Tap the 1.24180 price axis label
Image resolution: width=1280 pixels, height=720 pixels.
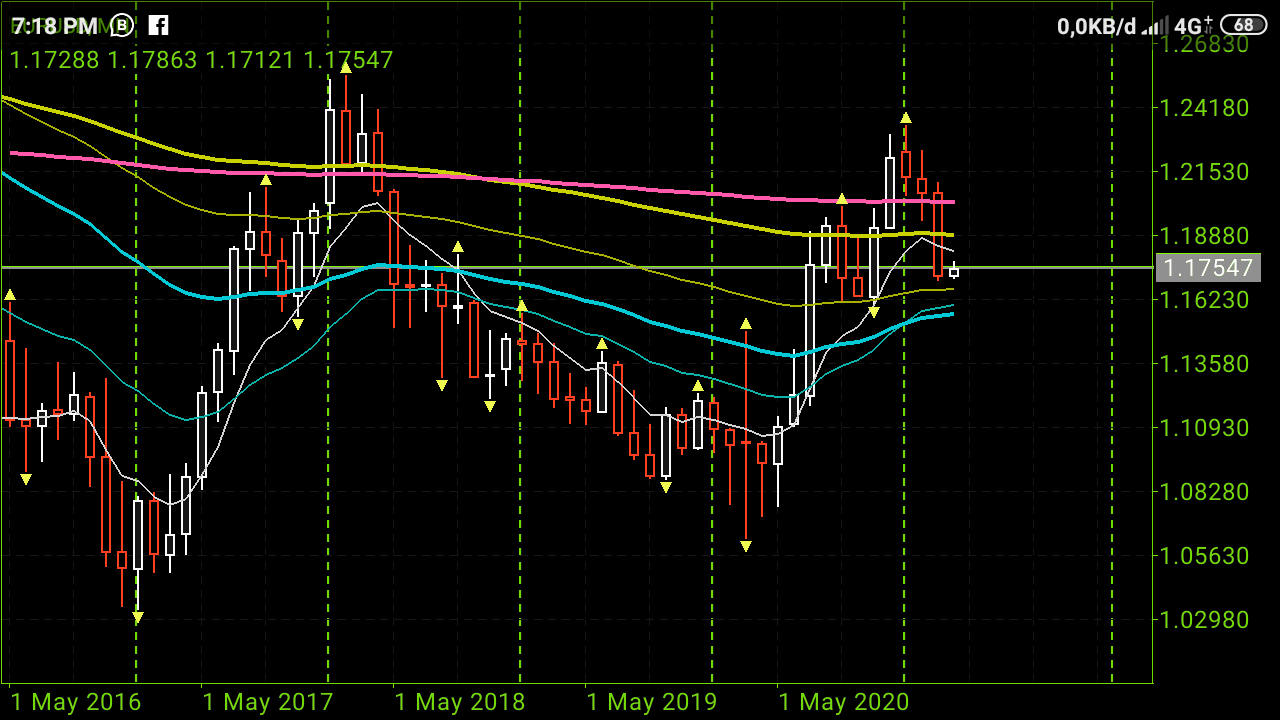click(x=1205, y=108)
